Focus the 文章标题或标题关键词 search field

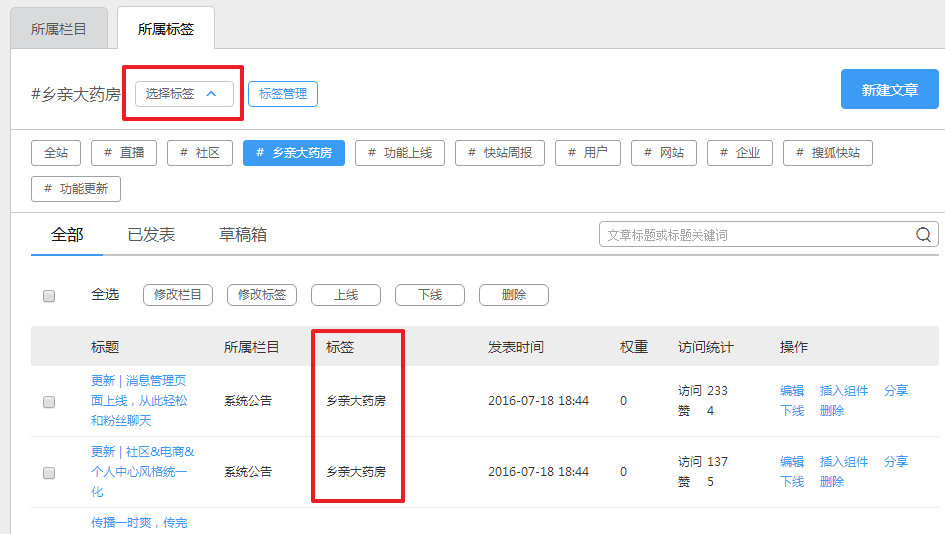click(x=769, y=234)
